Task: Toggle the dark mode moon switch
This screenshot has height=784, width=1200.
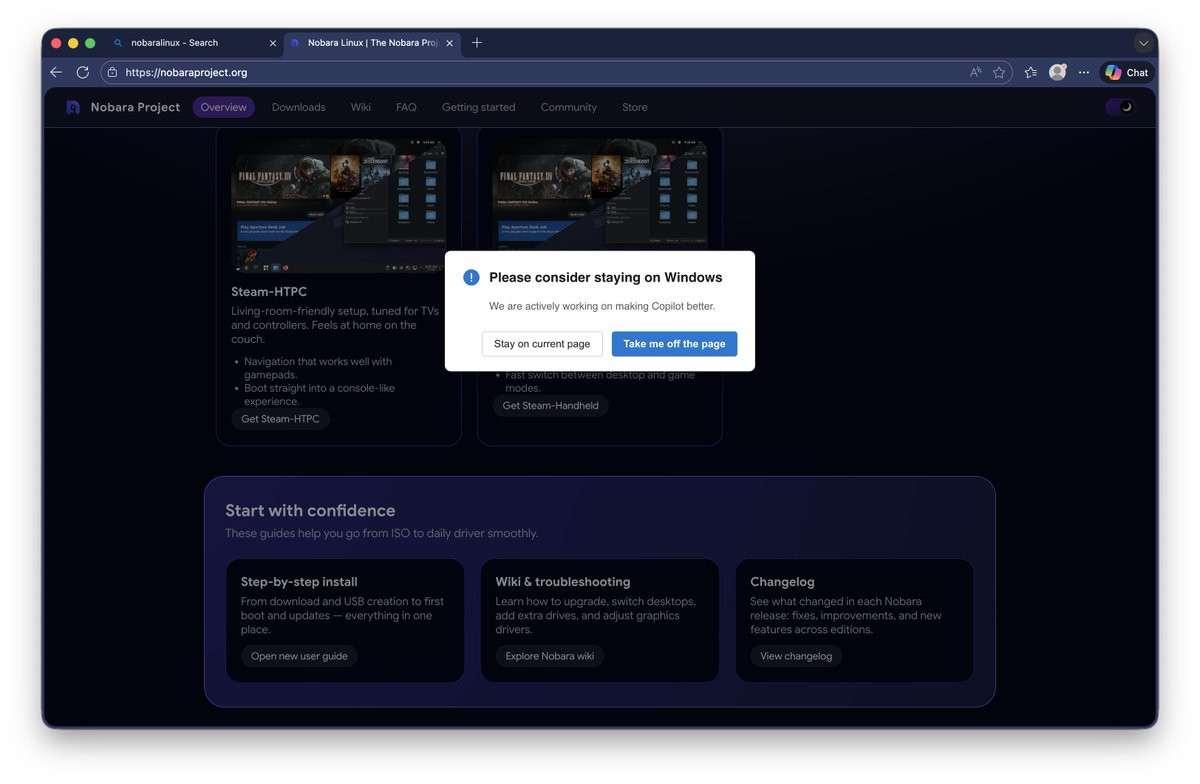Action: pos(1121,107)
